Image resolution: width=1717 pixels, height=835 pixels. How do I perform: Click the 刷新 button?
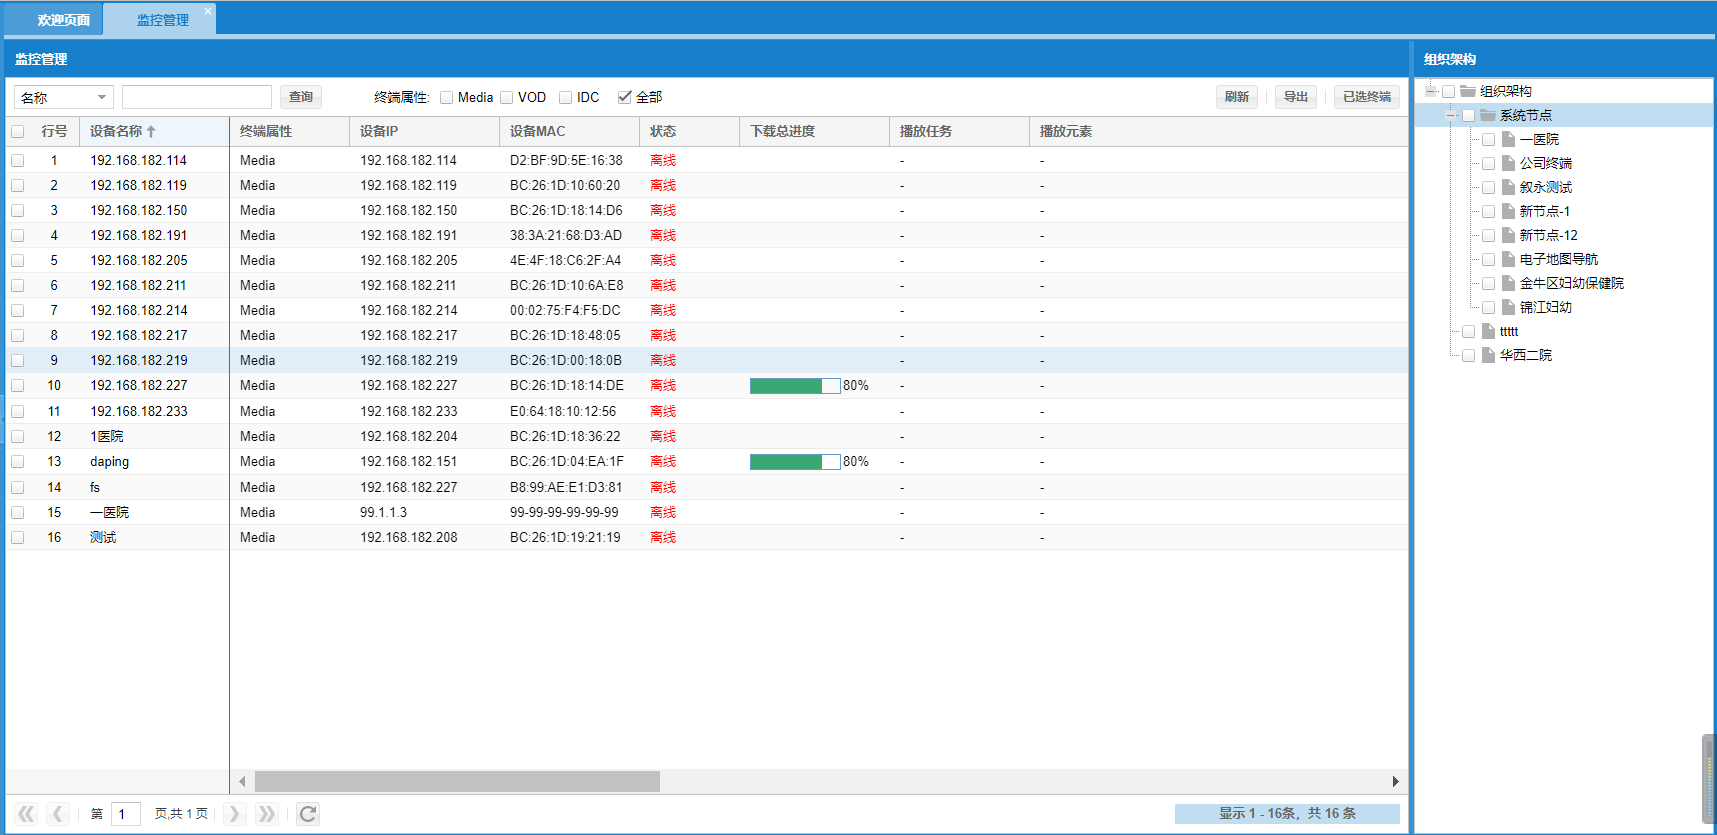pos(1237,97)
